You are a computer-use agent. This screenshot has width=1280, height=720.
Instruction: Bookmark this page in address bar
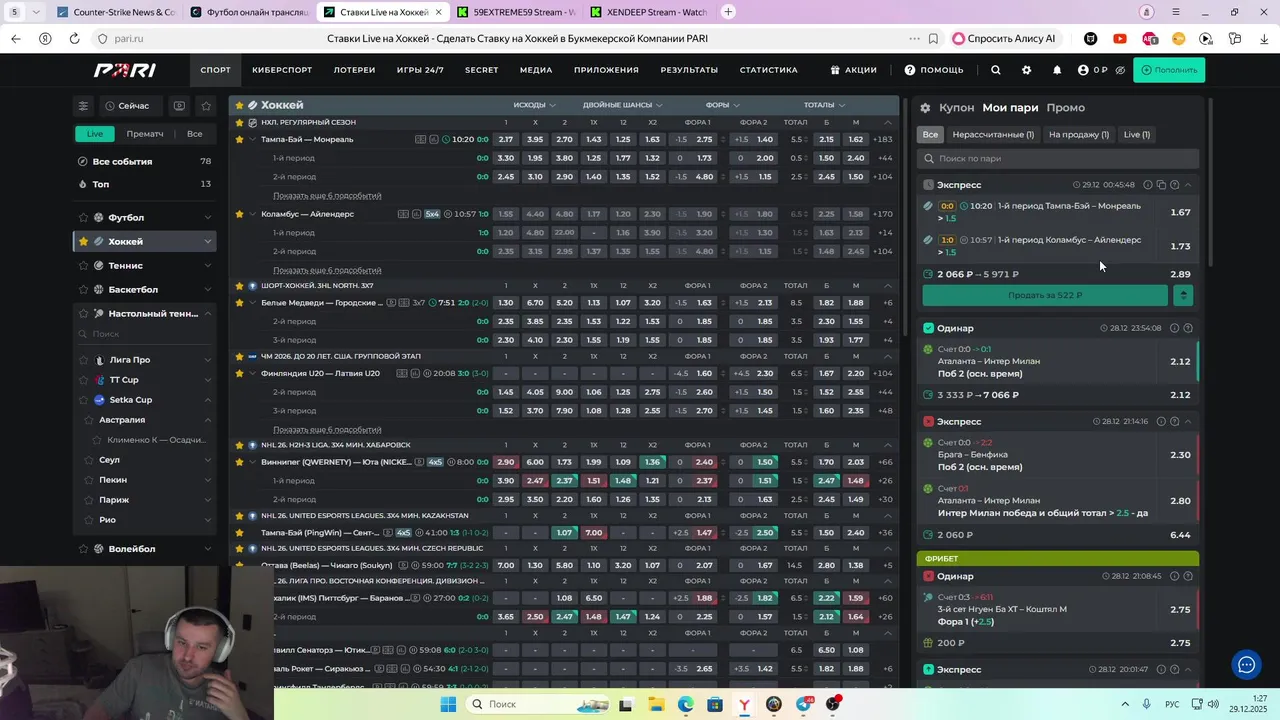(933, 39)
